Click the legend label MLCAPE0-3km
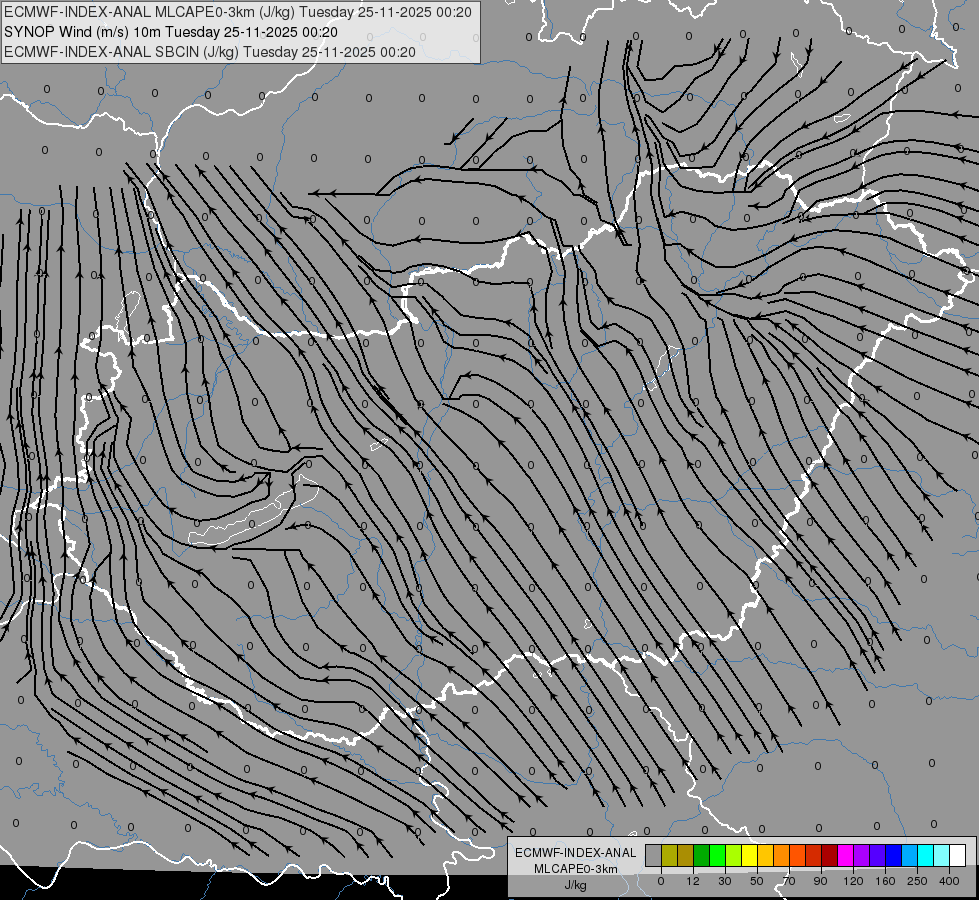 pos(576,869)
